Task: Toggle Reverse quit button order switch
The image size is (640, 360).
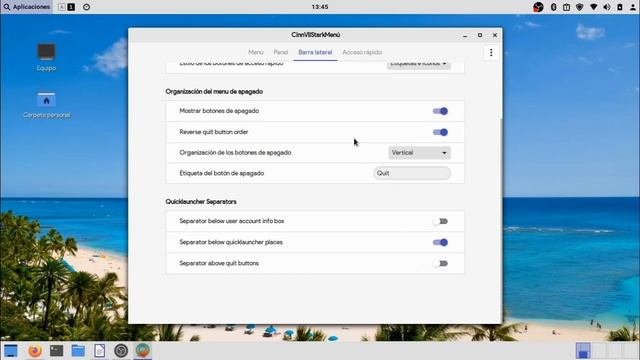Action: (x=440, y=132)
